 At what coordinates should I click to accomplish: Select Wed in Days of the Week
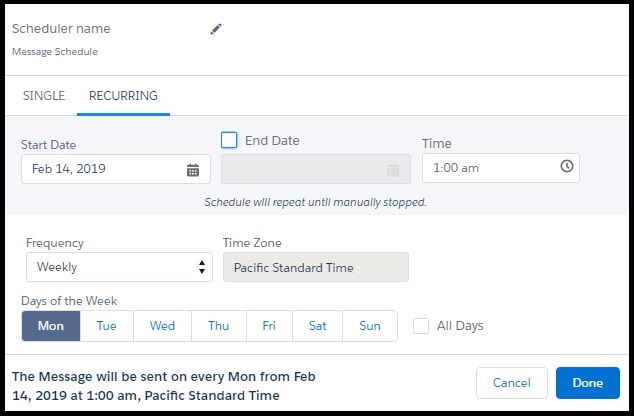163,326
